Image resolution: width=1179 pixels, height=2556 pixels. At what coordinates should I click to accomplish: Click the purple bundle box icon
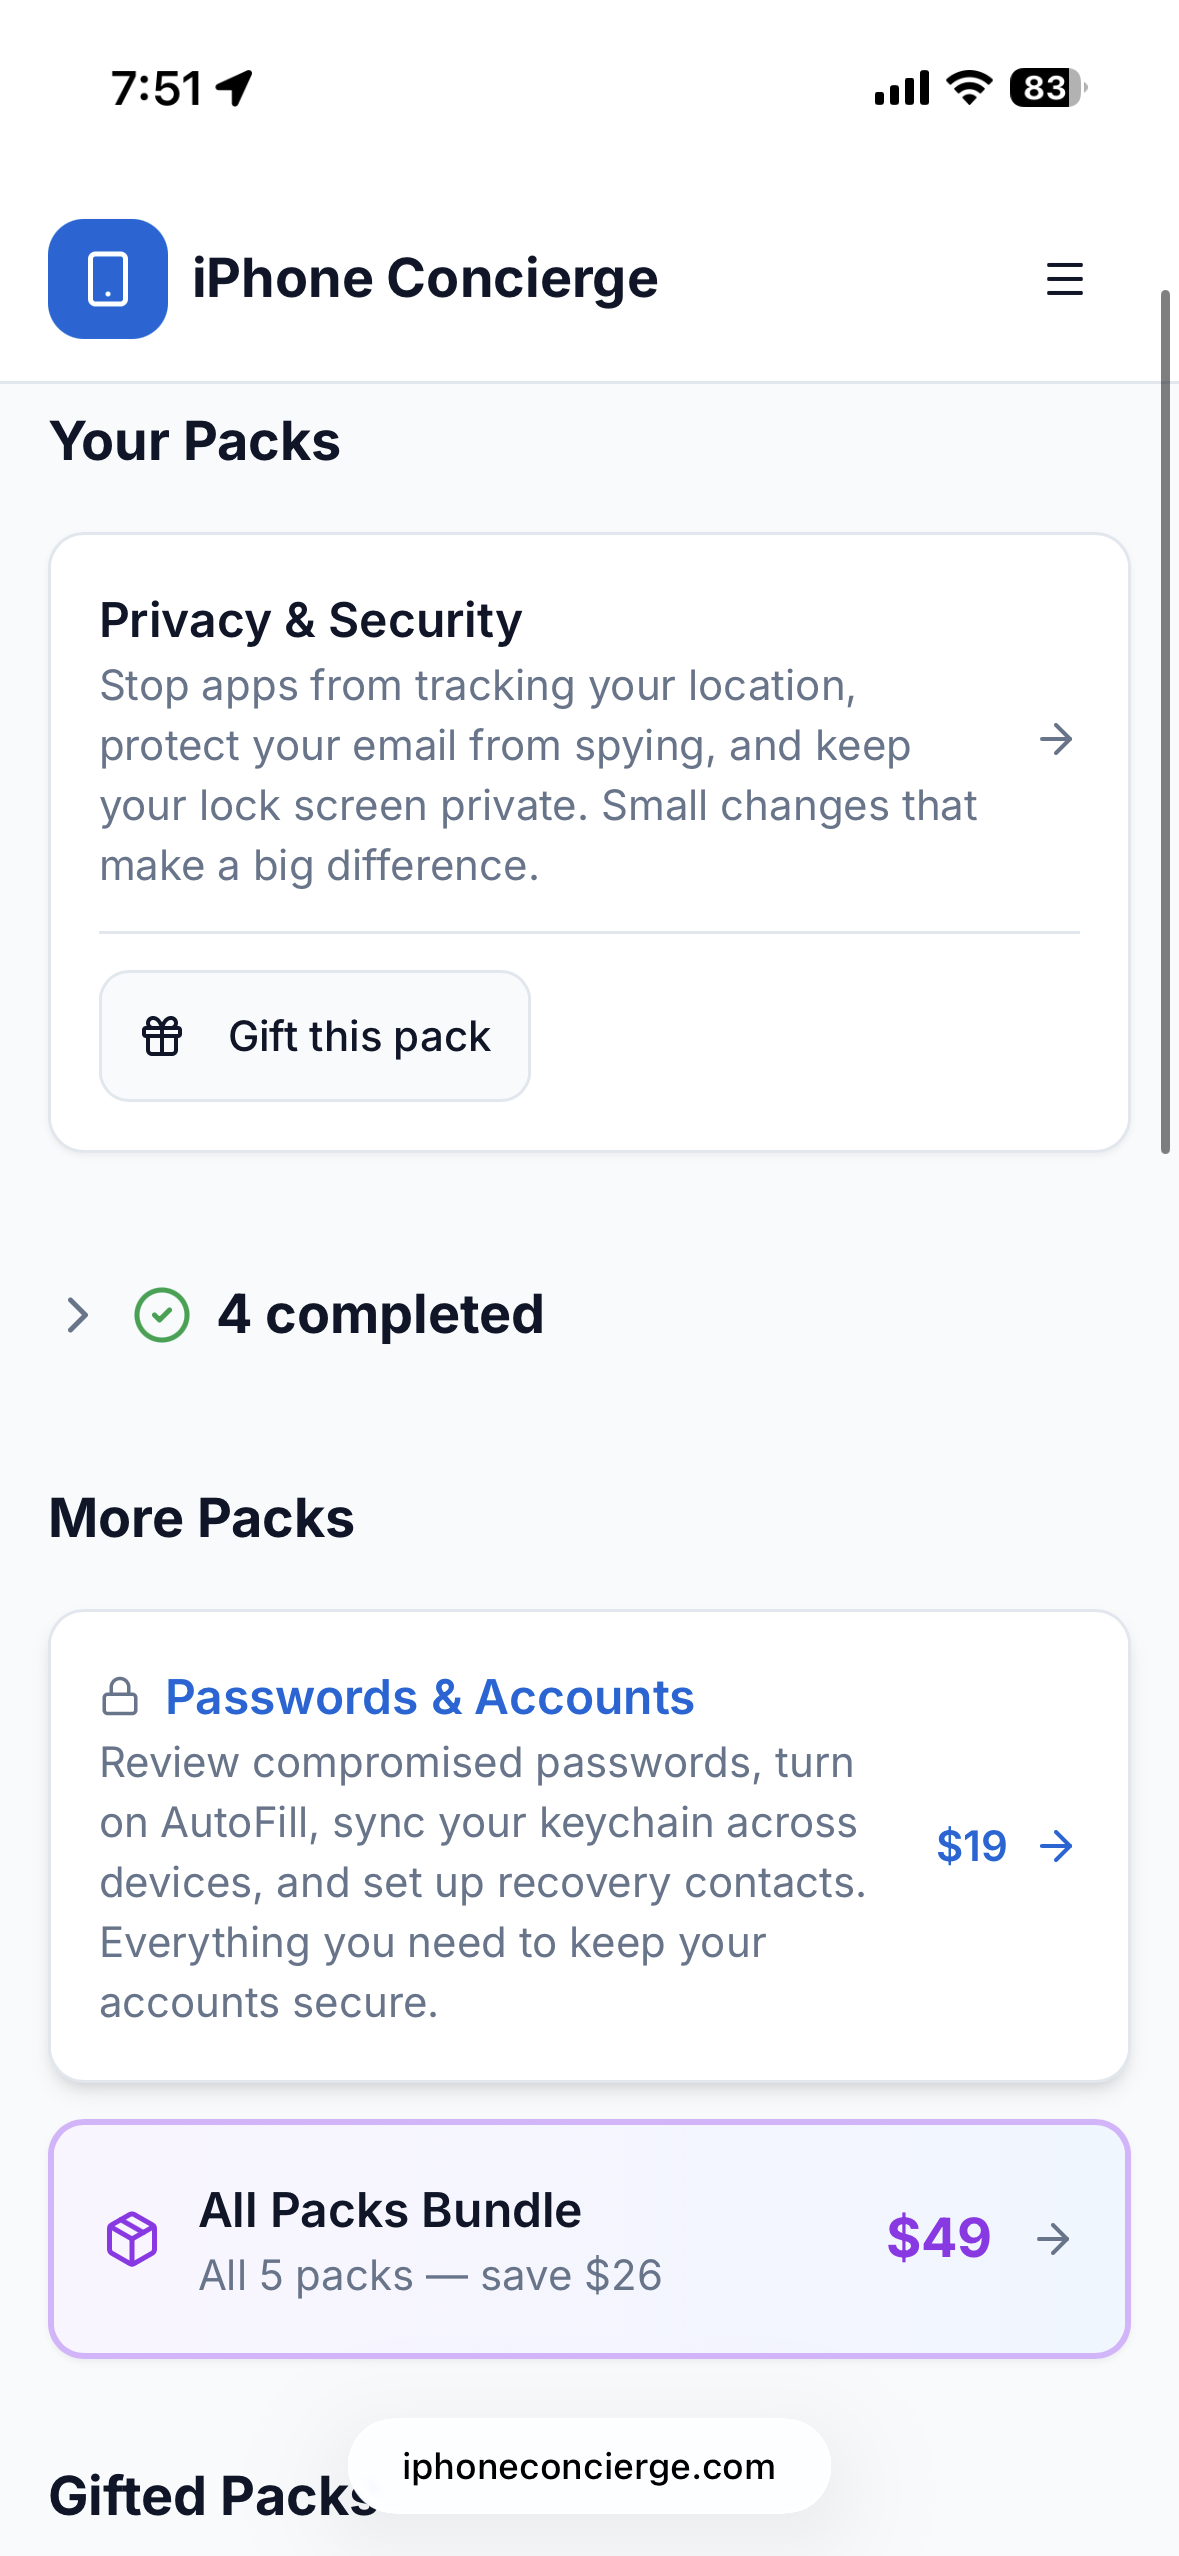point(132,2238)
